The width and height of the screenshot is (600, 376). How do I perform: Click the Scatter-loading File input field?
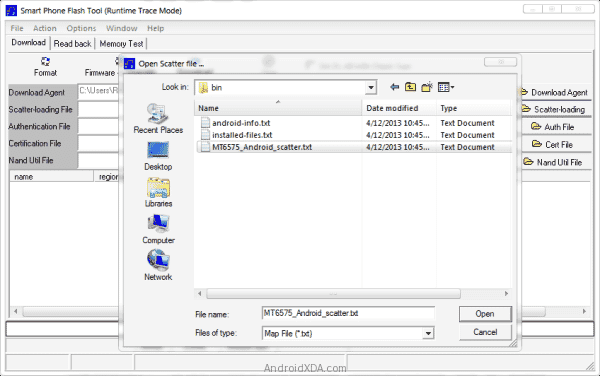pyautogui.click(x=98, y=109)
